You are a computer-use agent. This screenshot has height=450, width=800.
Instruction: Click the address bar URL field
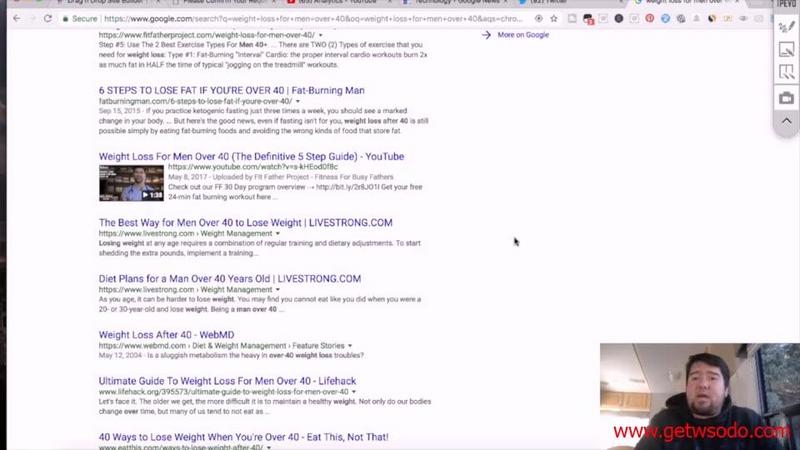tap(313, 19)
